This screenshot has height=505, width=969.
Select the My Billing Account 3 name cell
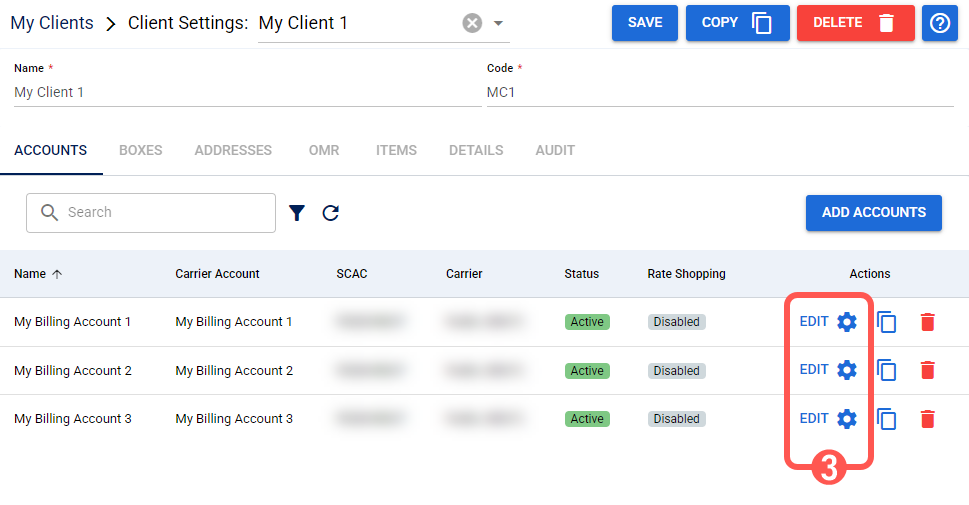[73, 419]
